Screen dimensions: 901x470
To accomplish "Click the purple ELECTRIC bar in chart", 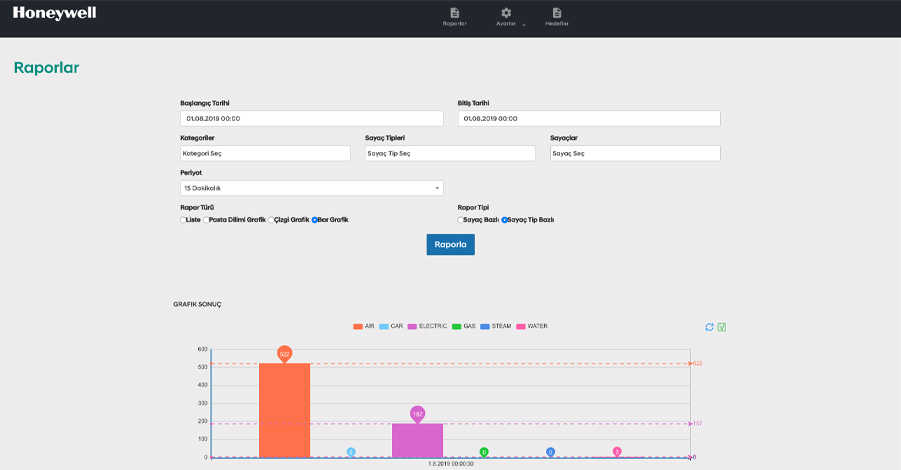I will (418, 441).
